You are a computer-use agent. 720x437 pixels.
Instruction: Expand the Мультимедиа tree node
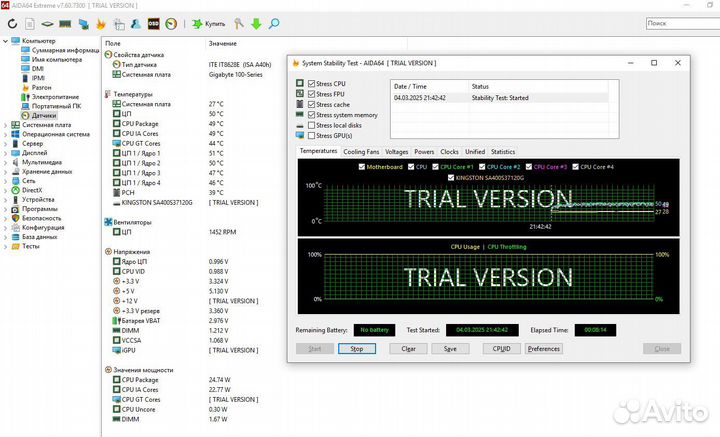tap(4, 161)
